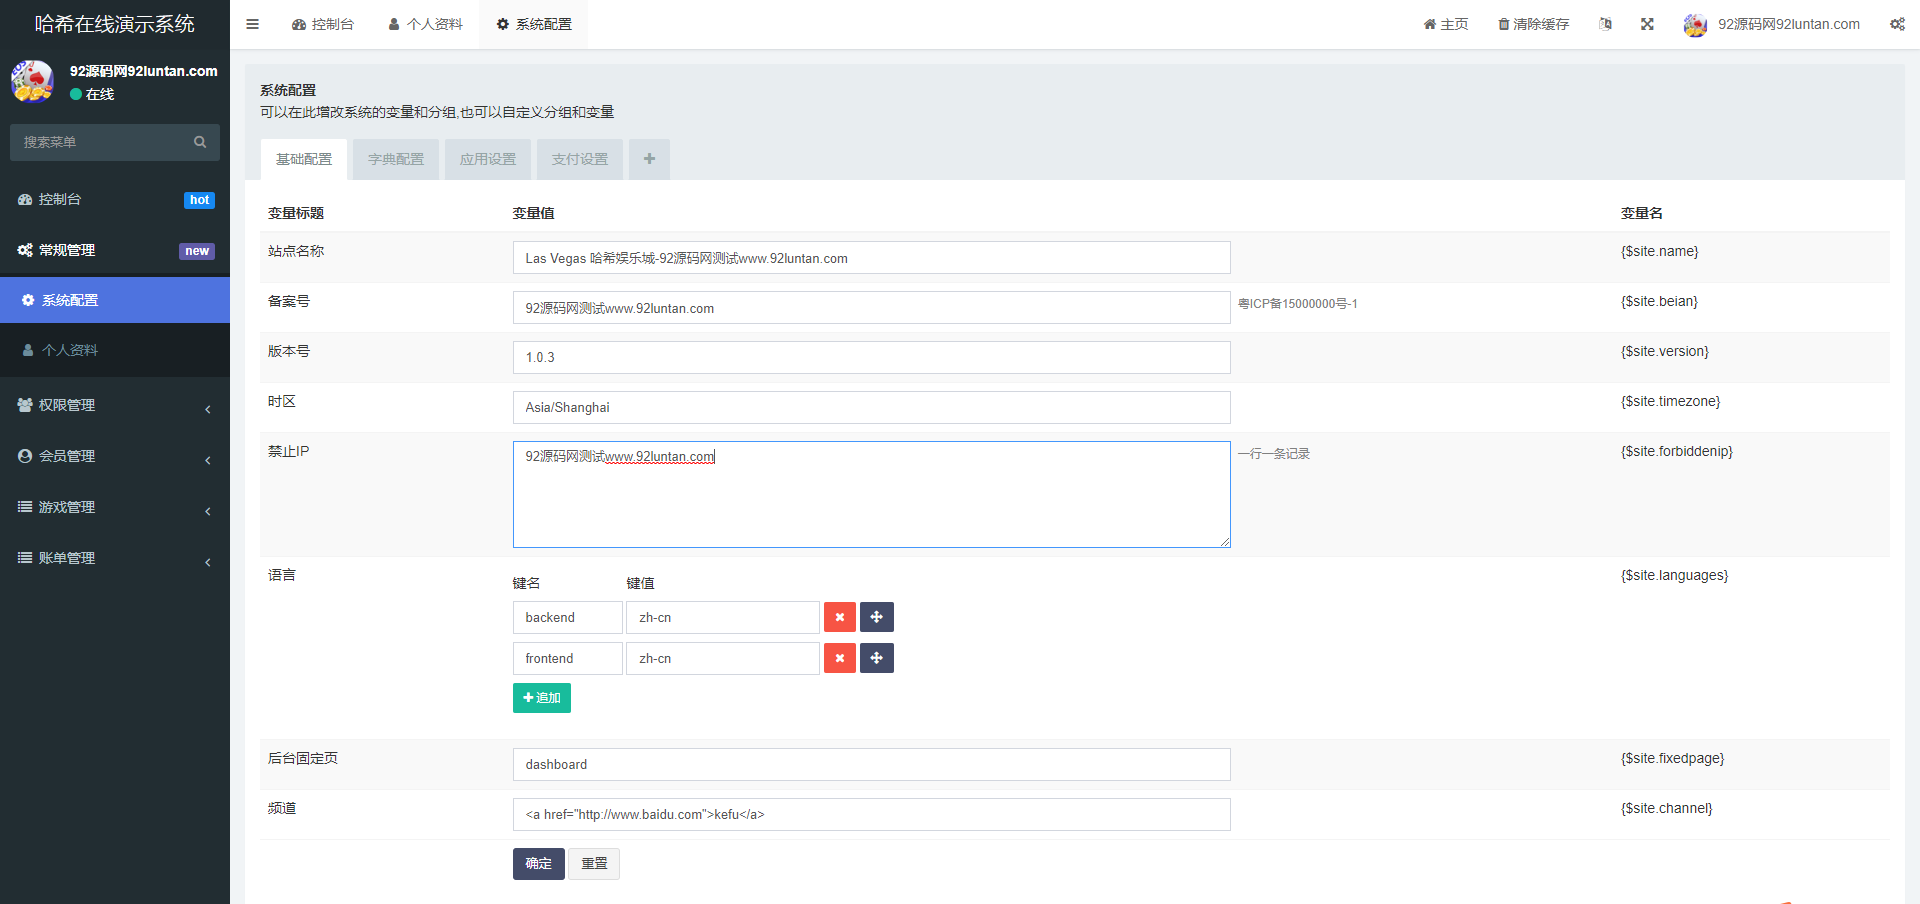Click the fullscreen toggle icon in header

click(1647, 24)
